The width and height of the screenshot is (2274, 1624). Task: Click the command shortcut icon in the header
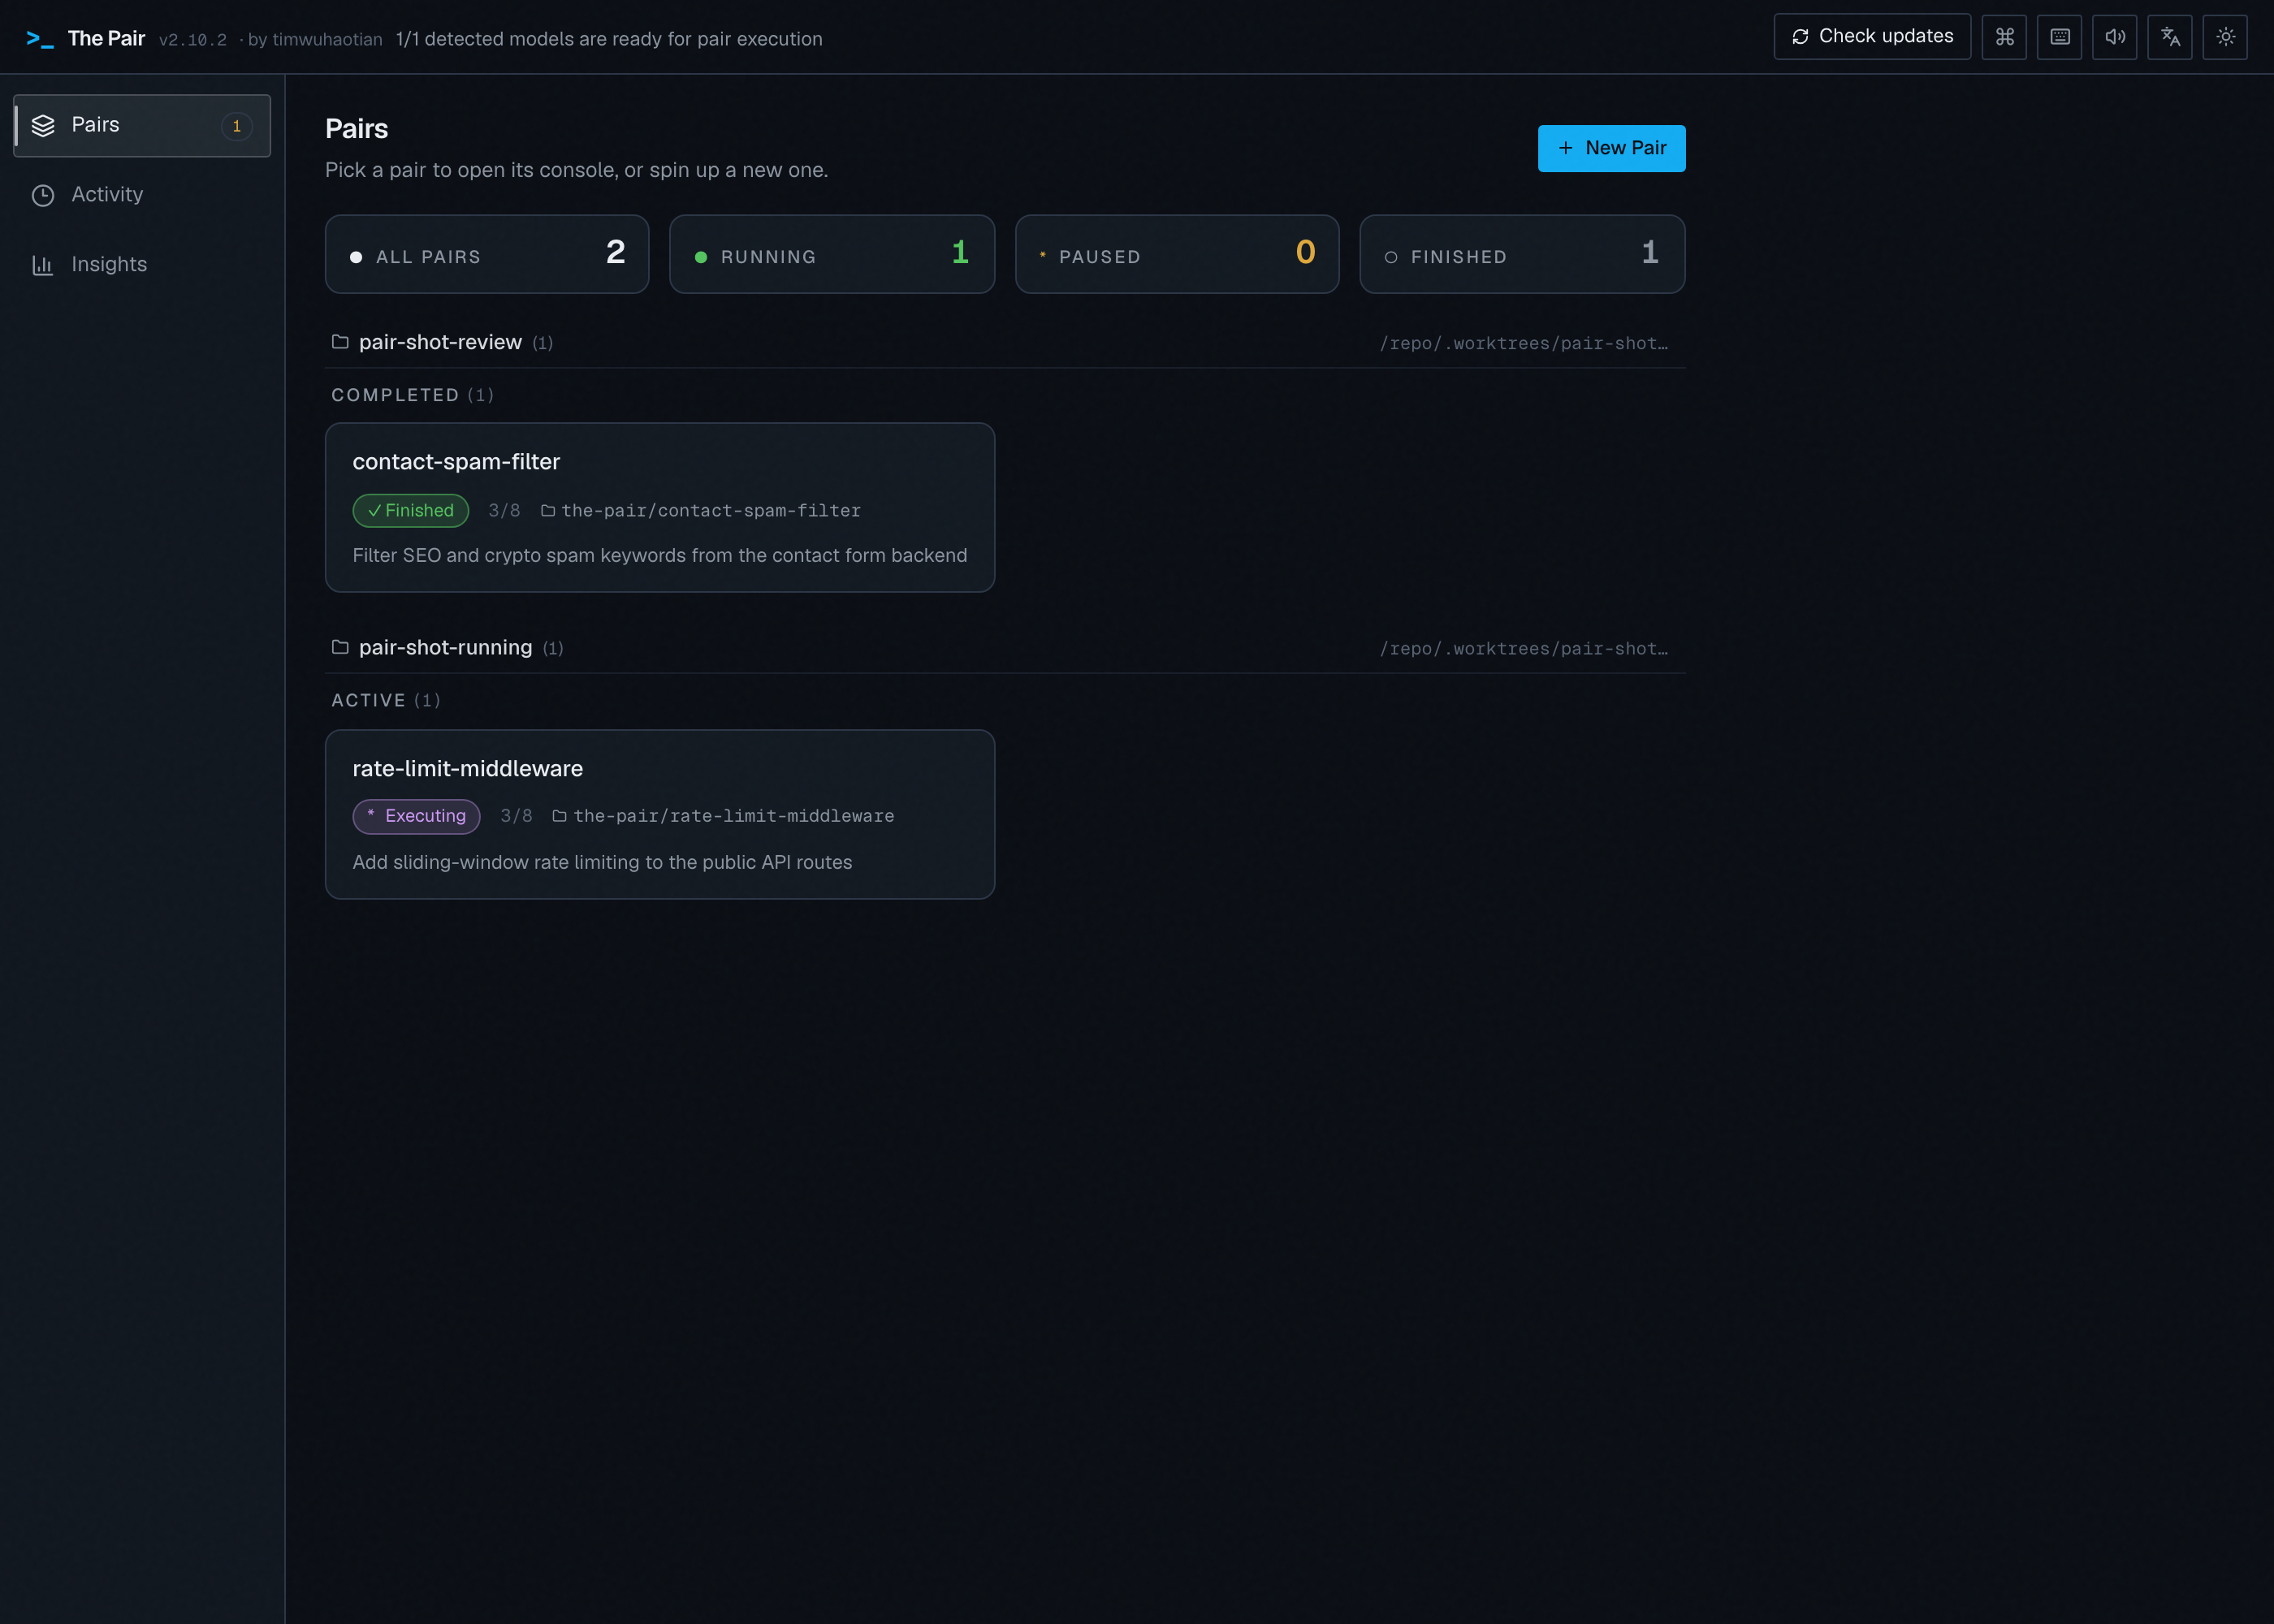tap(2004, 37)
